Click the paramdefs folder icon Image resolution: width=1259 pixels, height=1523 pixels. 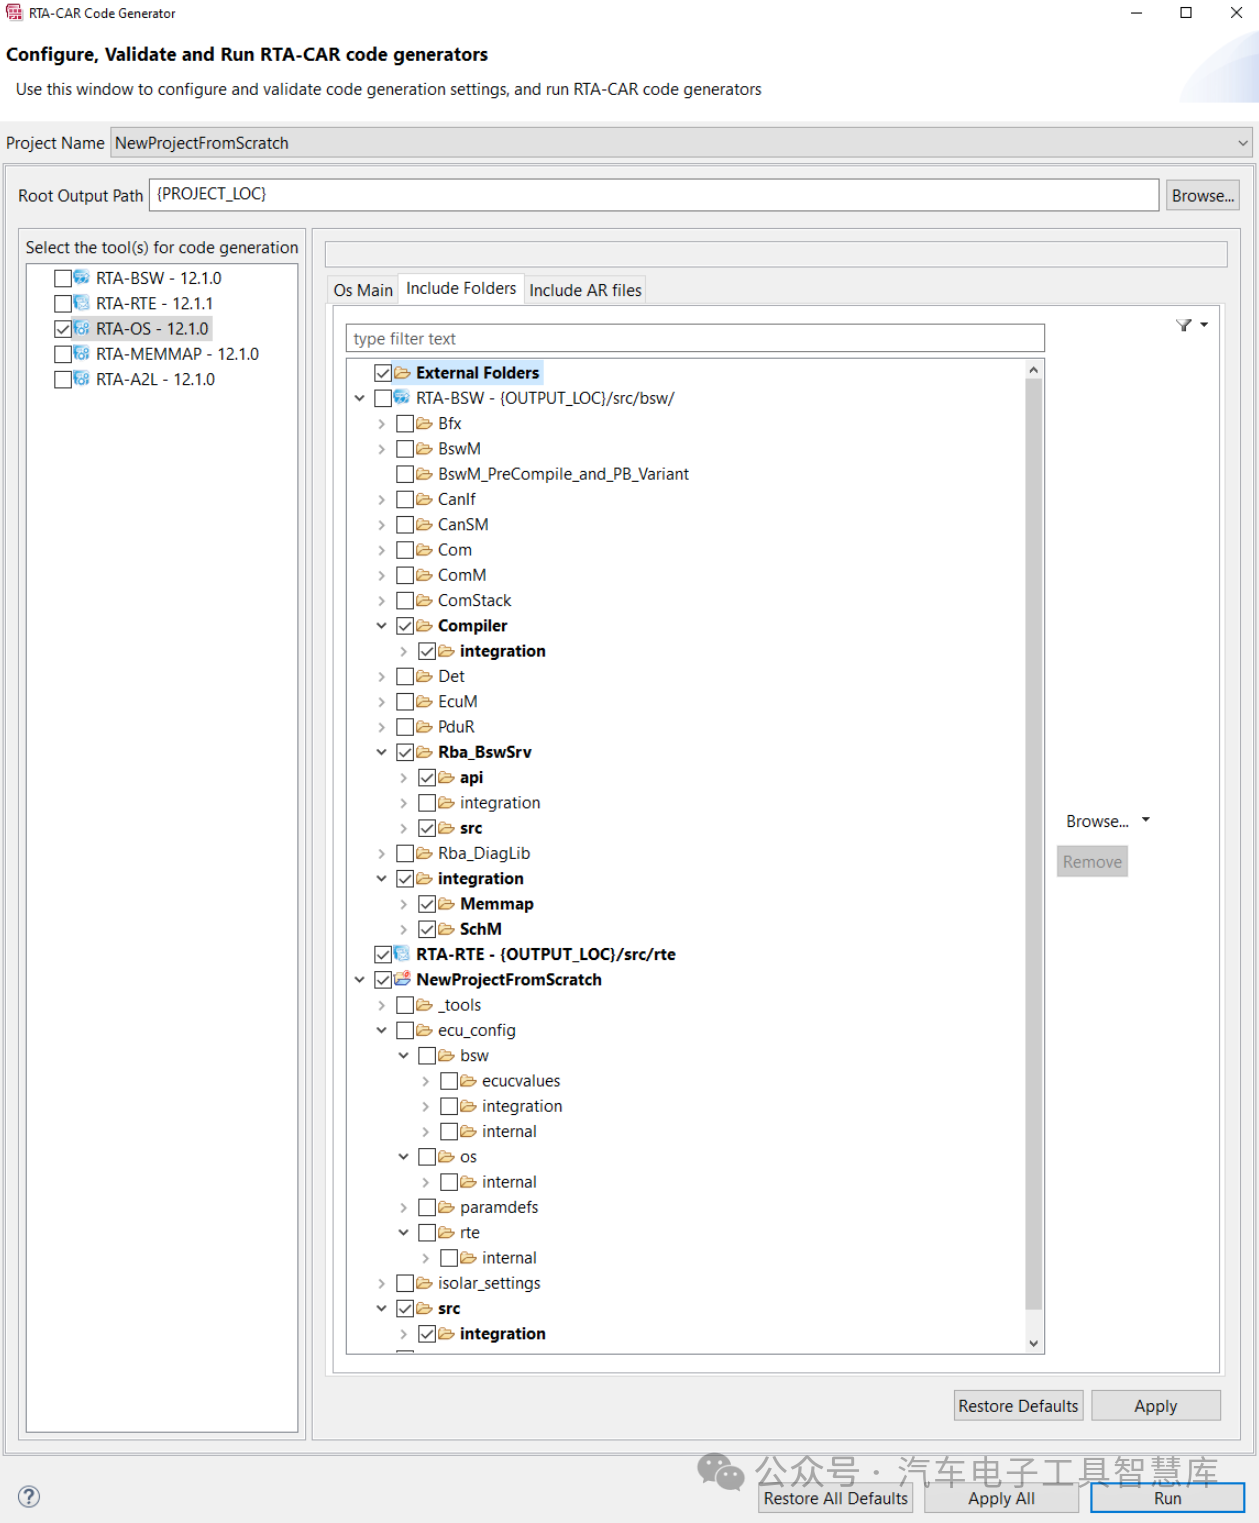[447, 1207]
